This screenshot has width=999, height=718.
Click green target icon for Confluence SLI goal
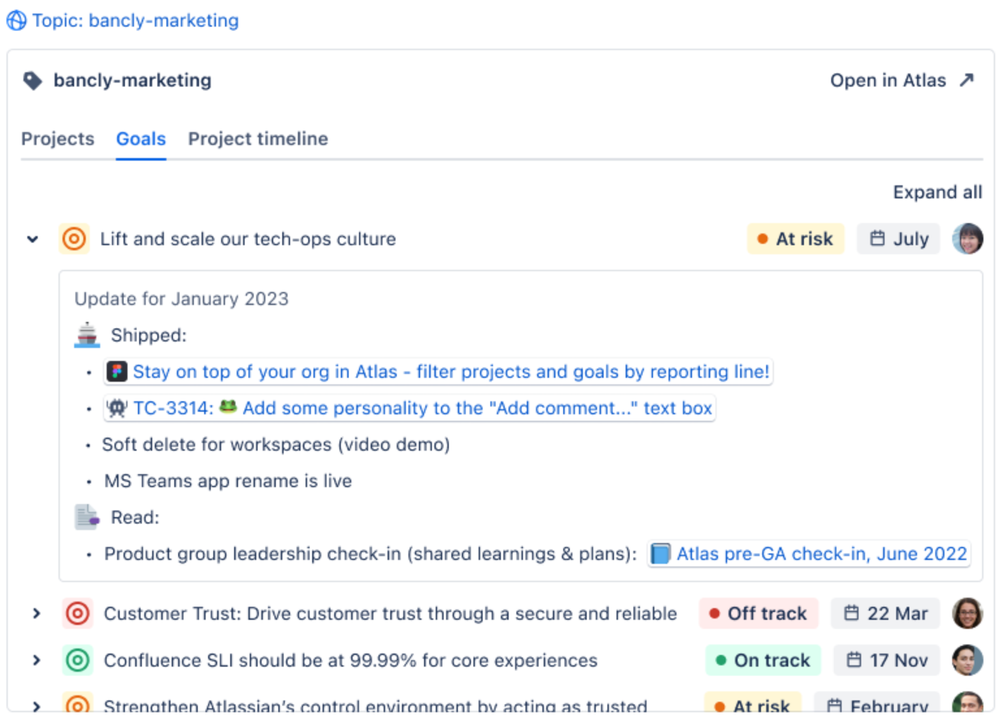[78, 661]
